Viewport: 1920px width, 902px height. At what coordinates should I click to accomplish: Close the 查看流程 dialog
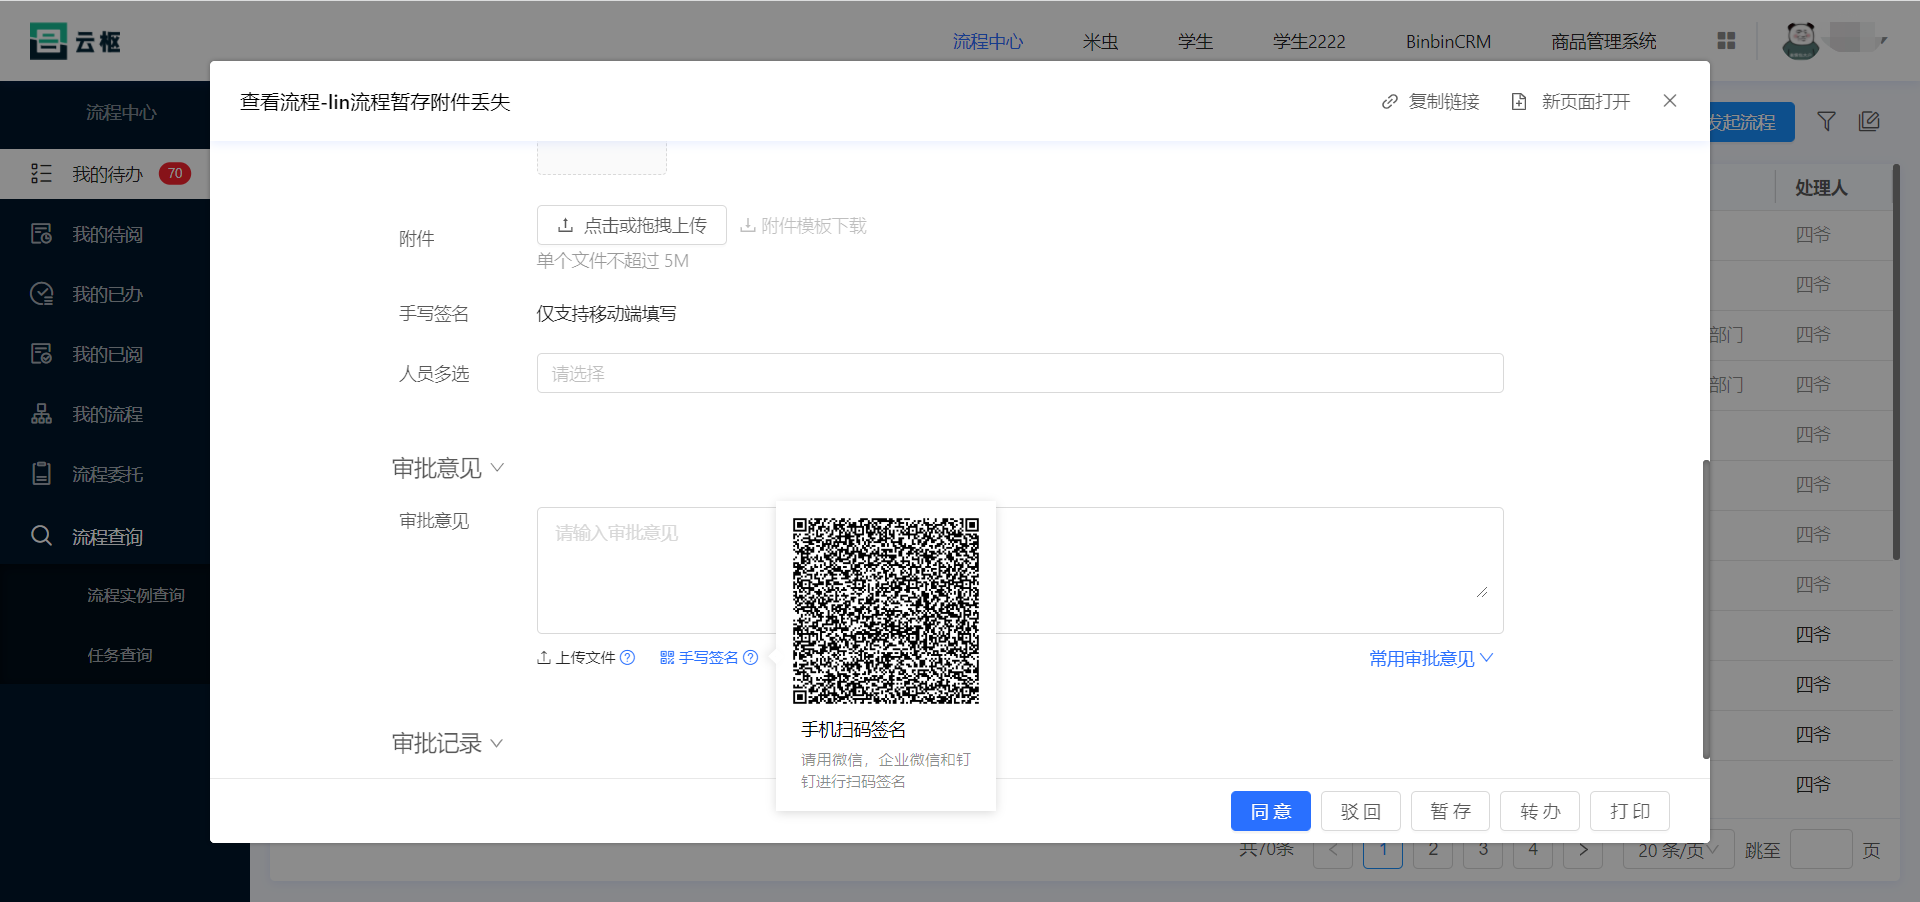(1670, 101)
